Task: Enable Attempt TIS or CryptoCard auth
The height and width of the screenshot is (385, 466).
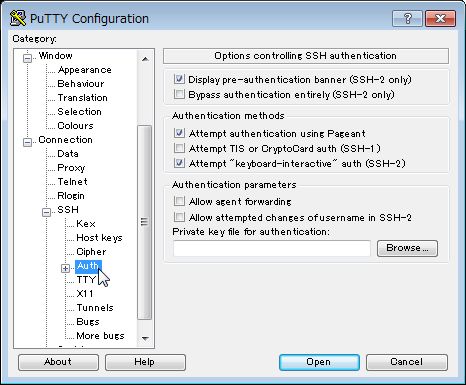Action: coord(179,148)
